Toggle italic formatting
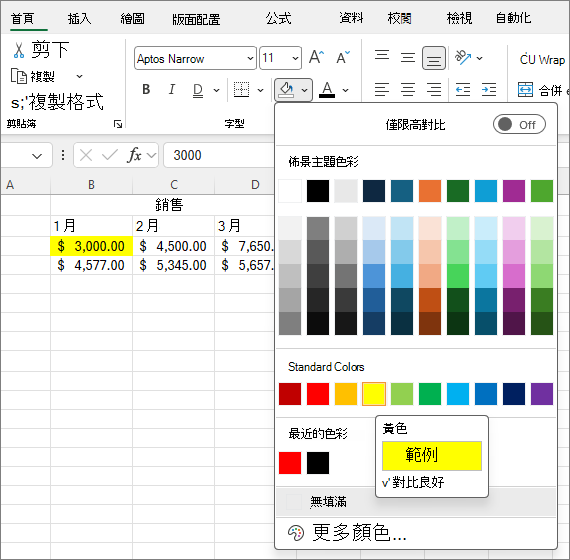This screenshot has height=560, width=570. [x=172, y=89]
